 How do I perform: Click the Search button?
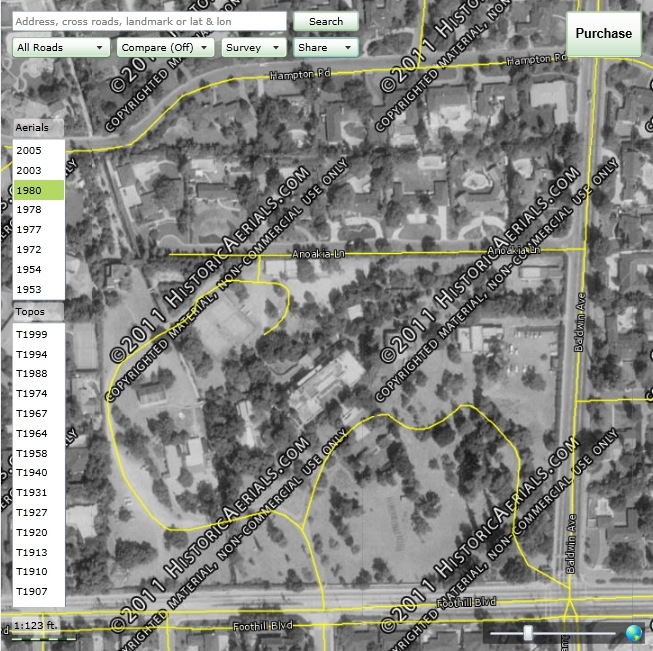326,21
